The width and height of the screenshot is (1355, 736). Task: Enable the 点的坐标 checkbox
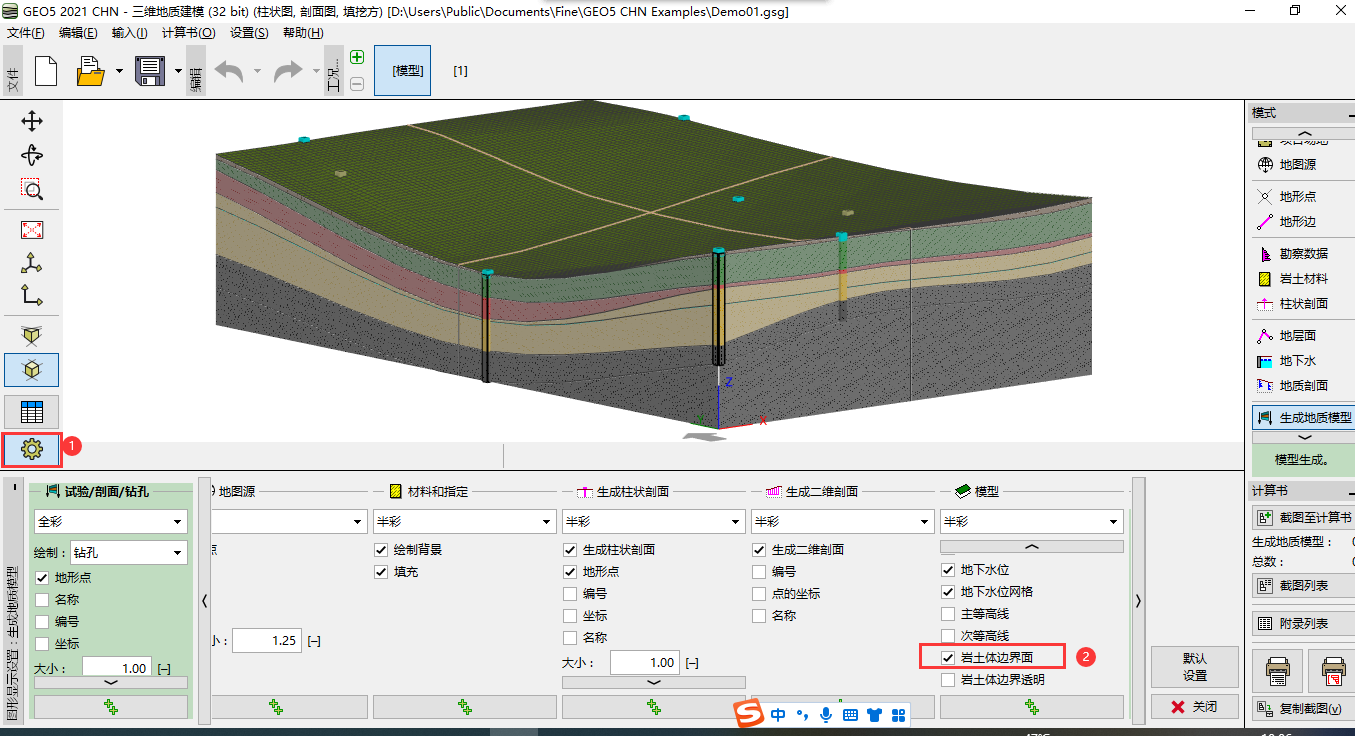(759, 594)
